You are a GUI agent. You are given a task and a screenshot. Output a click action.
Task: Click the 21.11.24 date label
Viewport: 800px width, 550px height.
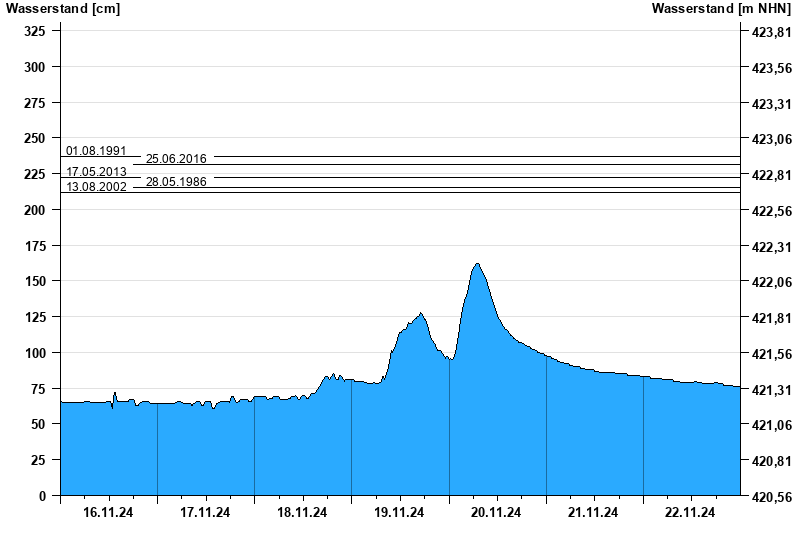pyautogui.click(x=593, y=512)
